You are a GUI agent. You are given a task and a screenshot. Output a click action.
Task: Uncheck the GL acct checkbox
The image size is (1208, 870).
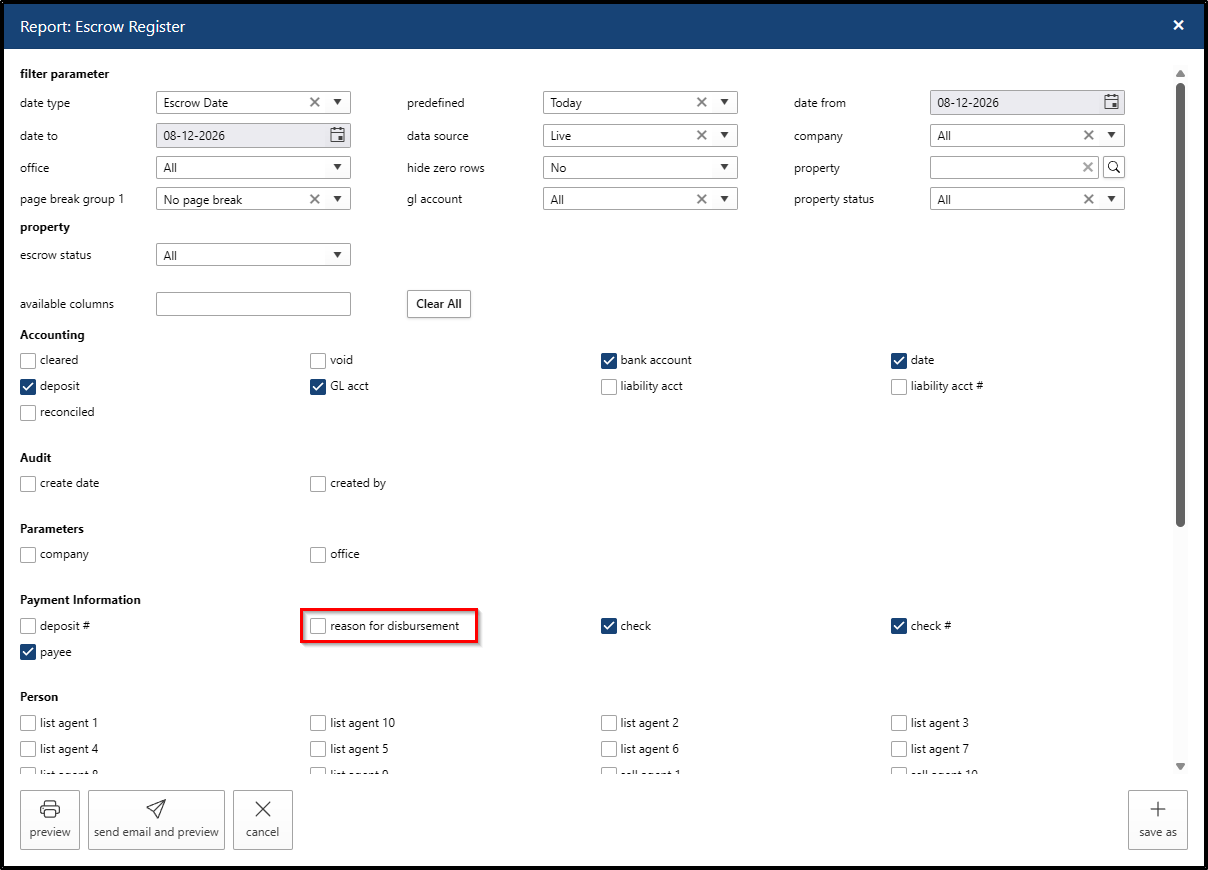point(318,387)
